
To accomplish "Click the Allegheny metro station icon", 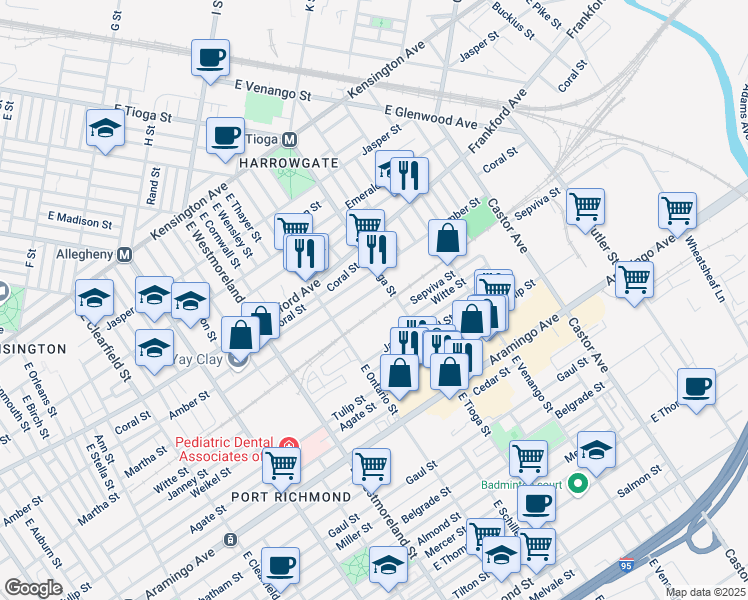I will click(x=125, y=255).
